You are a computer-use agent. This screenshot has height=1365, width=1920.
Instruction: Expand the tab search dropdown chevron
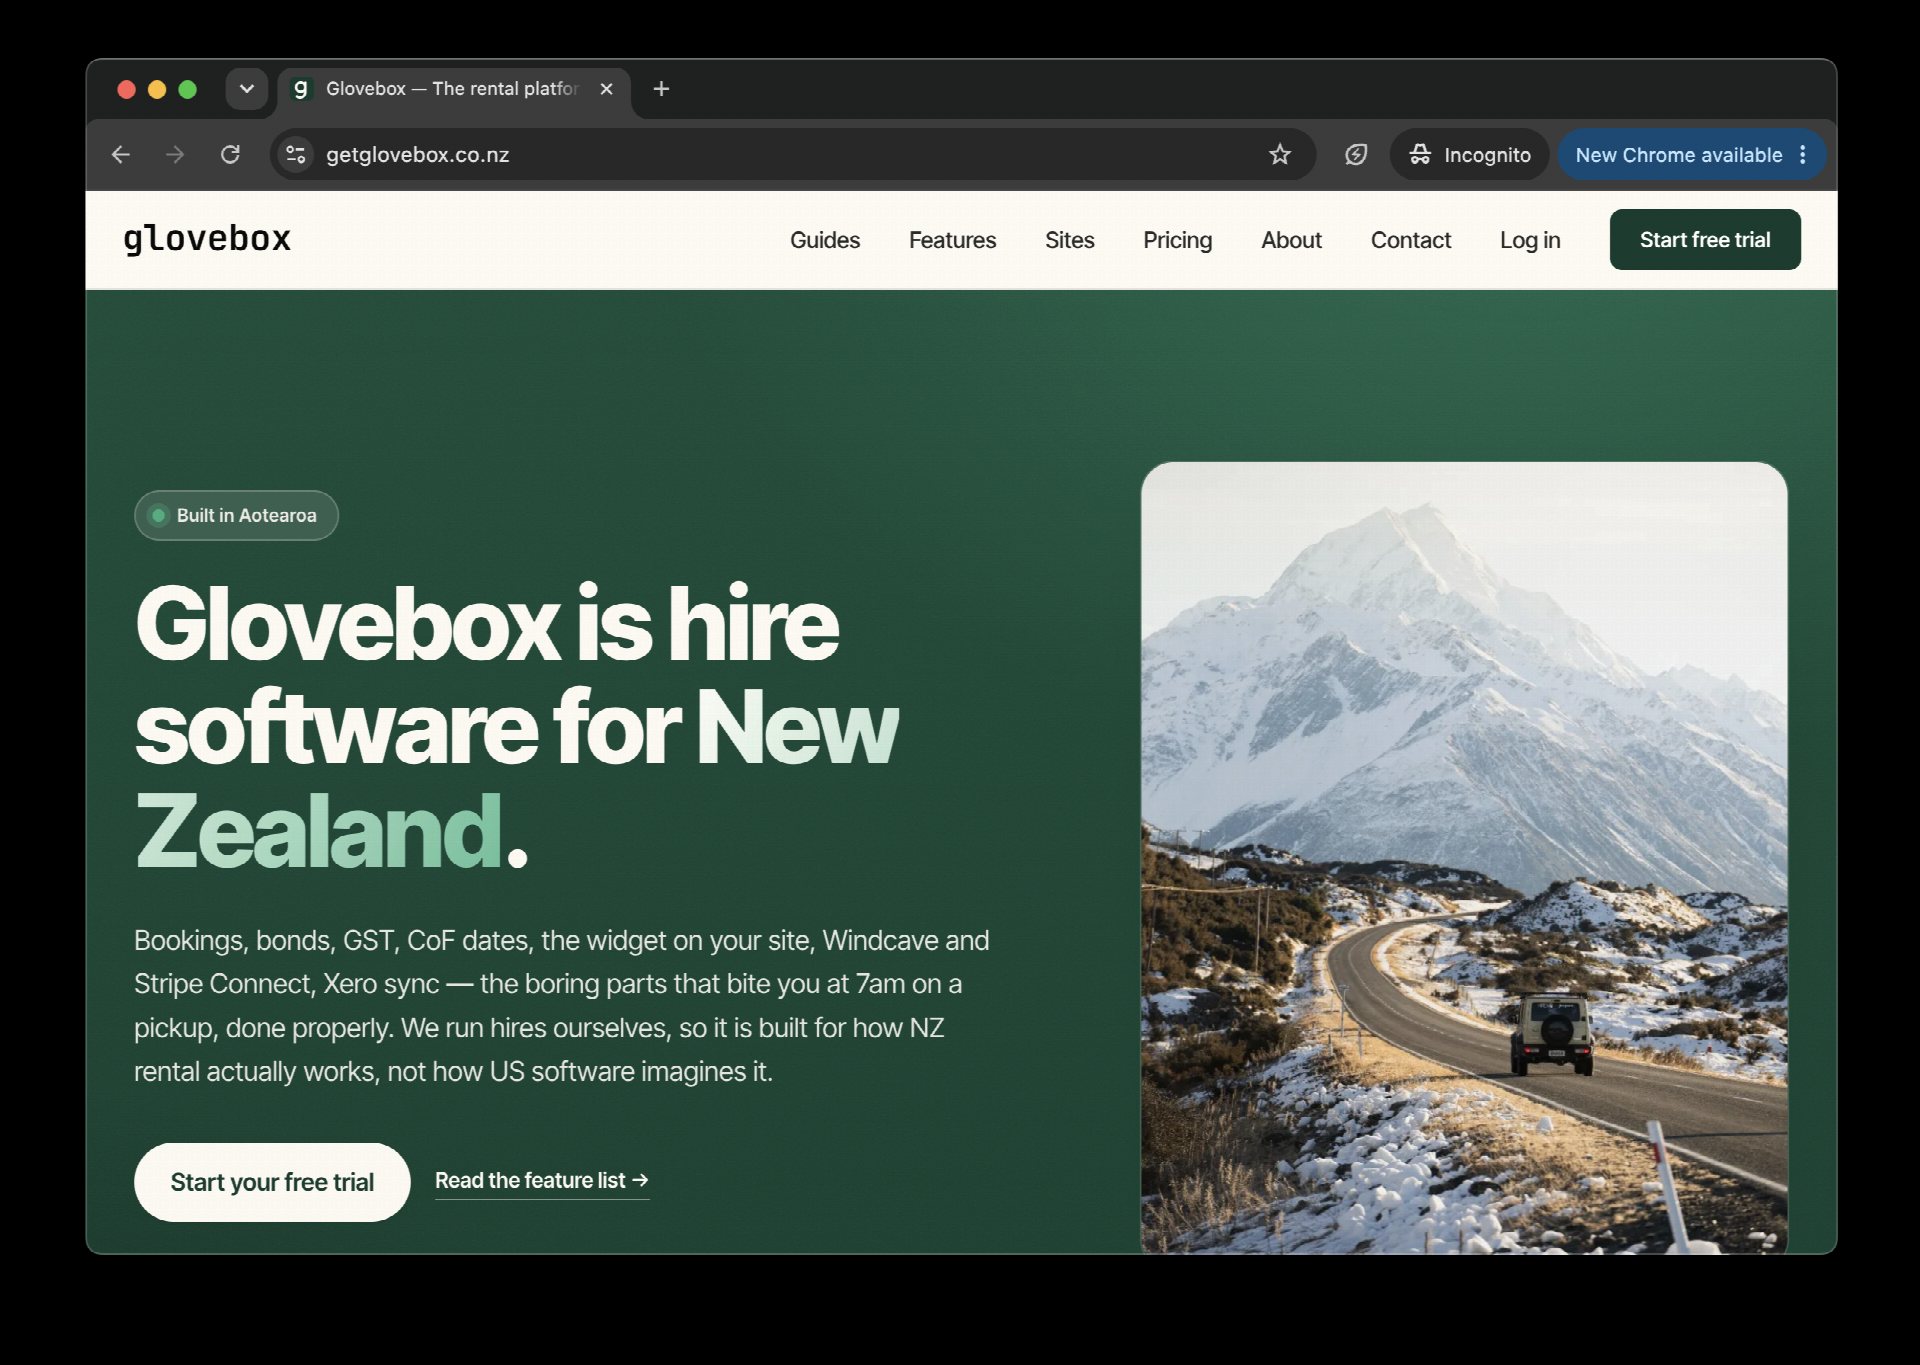pos(246,89)
